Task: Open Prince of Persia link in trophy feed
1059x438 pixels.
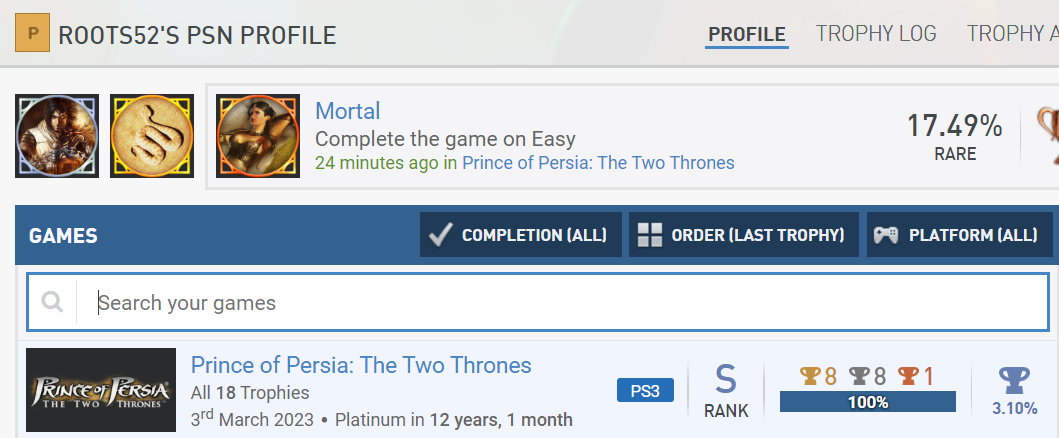Action: [597, 163]
